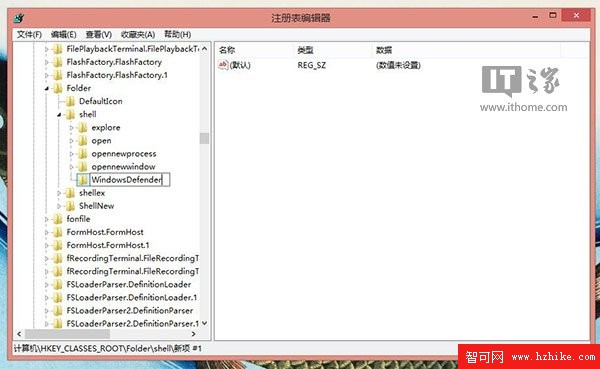The image size is (600, 369).
Task: Maximize the Registry Editor window
Action: pos(553,16)
